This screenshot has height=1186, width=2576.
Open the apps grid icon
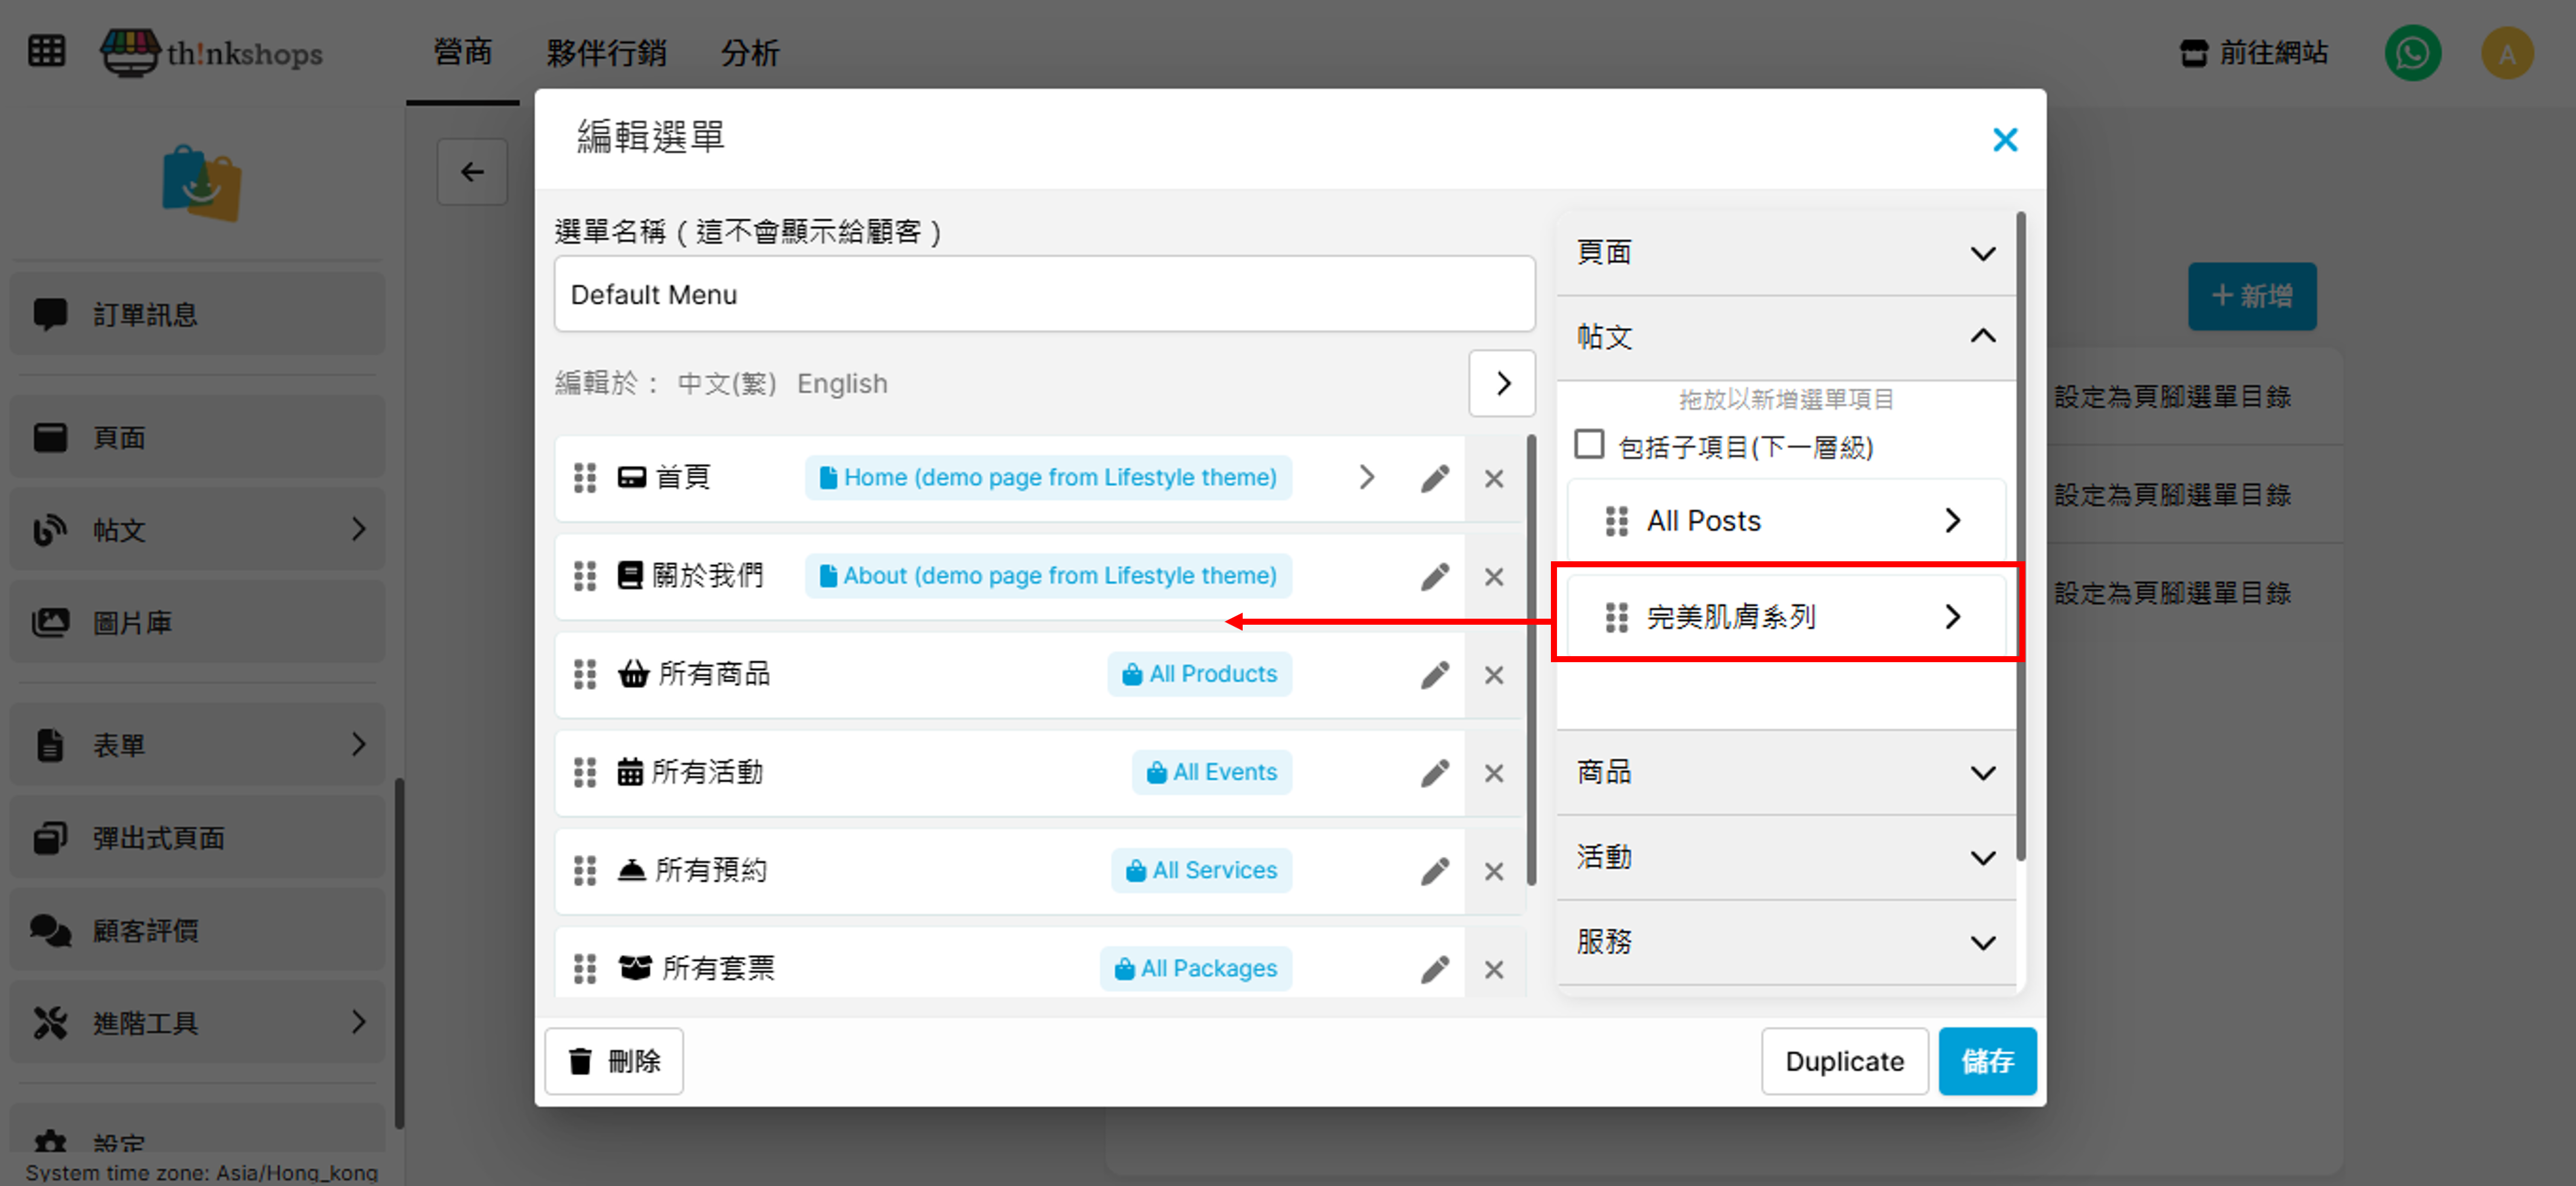coord(46,51)
